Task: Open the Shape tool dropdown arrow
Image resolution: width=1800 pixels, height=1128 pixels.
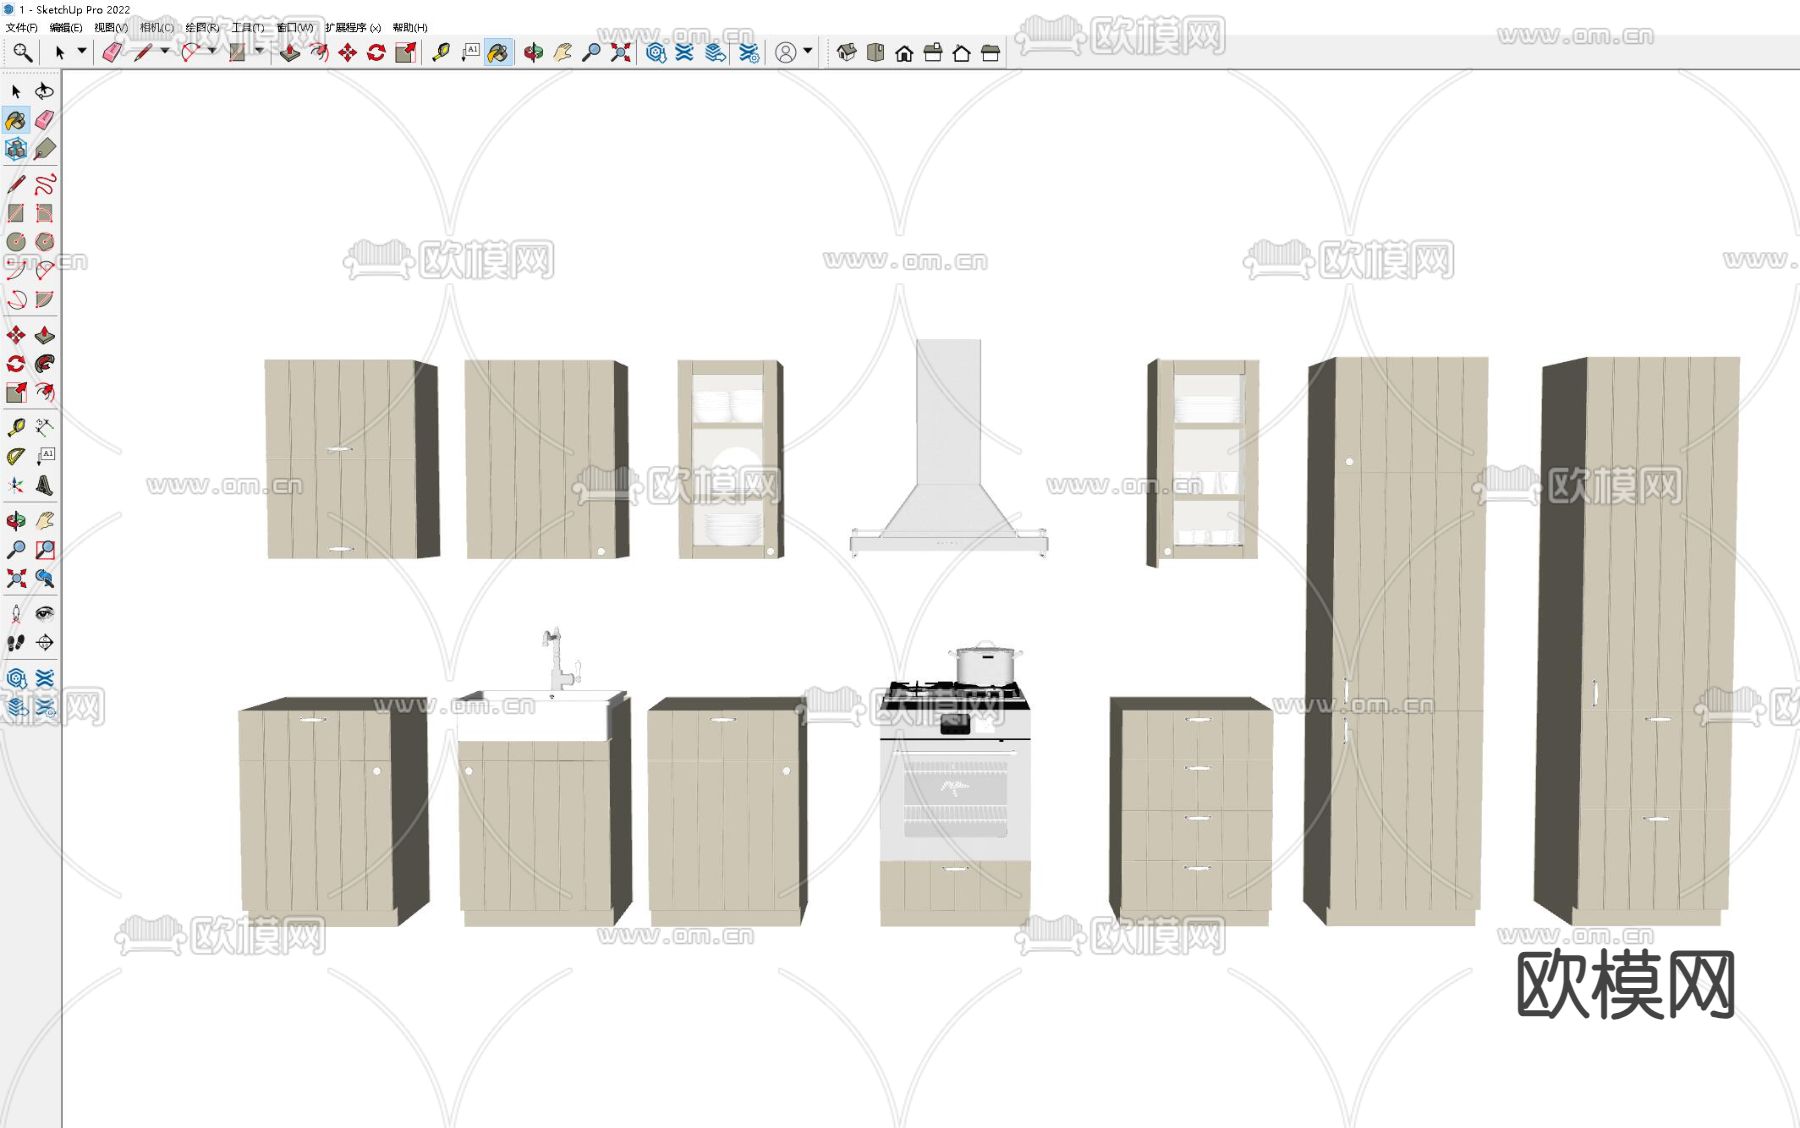Action: tap(259, 52)
